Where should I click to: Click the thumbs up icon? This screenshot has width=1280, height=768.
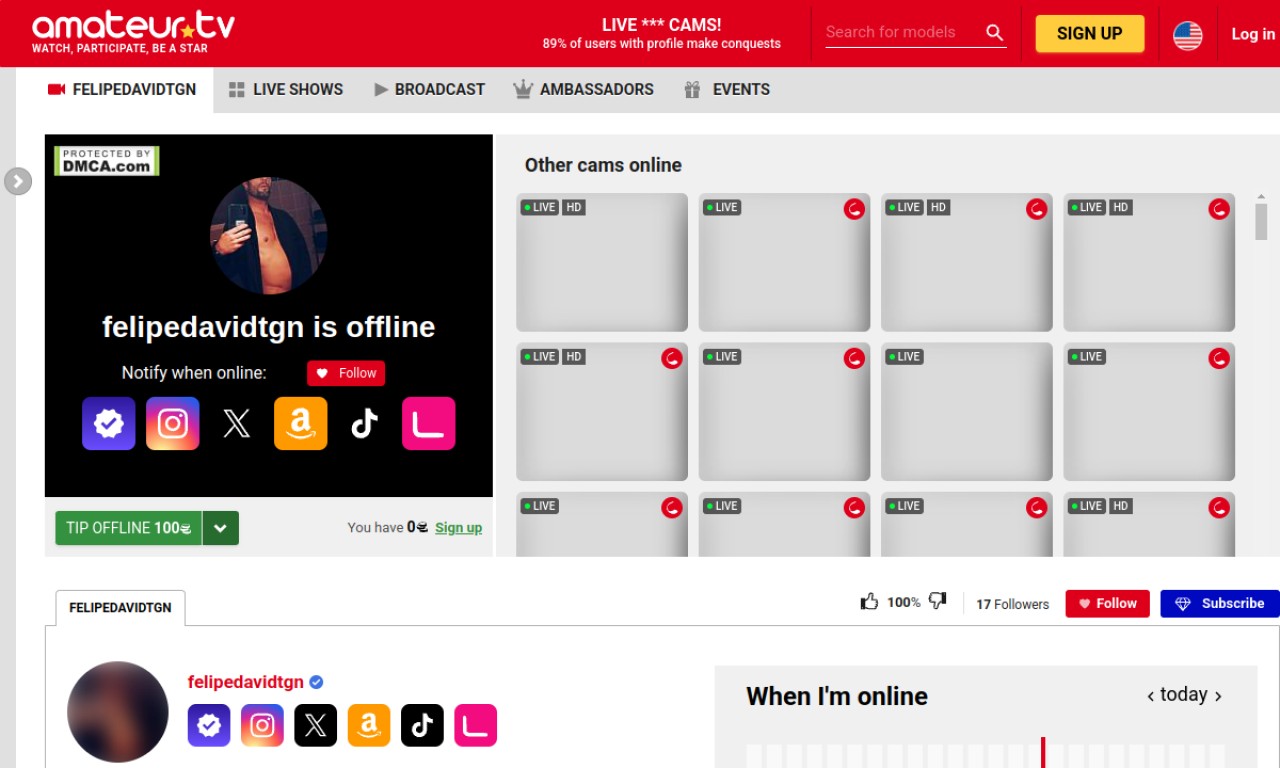point(869,601)
